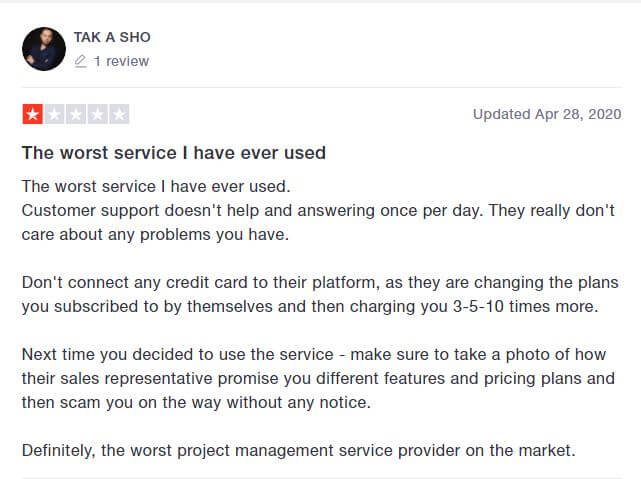Click the final line starting 'Definitely, the worst project'
Screen dimensions: 641x479
point(298,451)
